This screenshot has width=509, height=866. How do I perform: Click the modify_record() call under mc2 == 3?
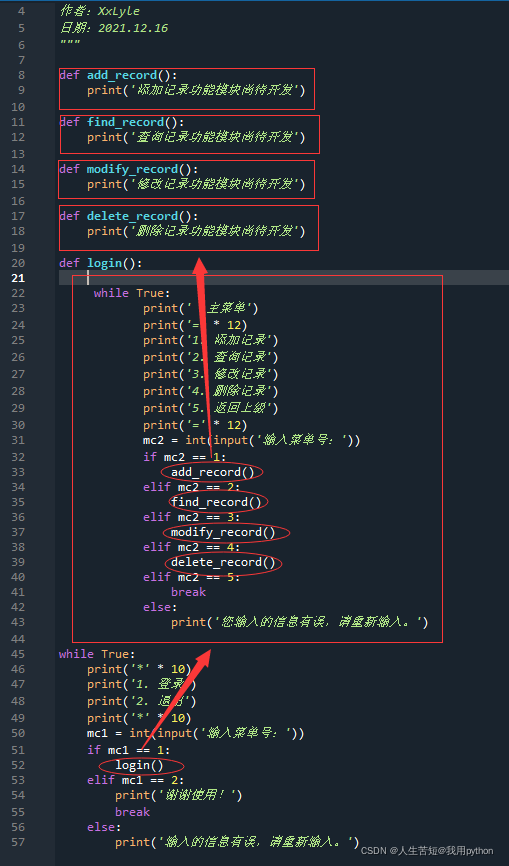click(x=223, y=532)
